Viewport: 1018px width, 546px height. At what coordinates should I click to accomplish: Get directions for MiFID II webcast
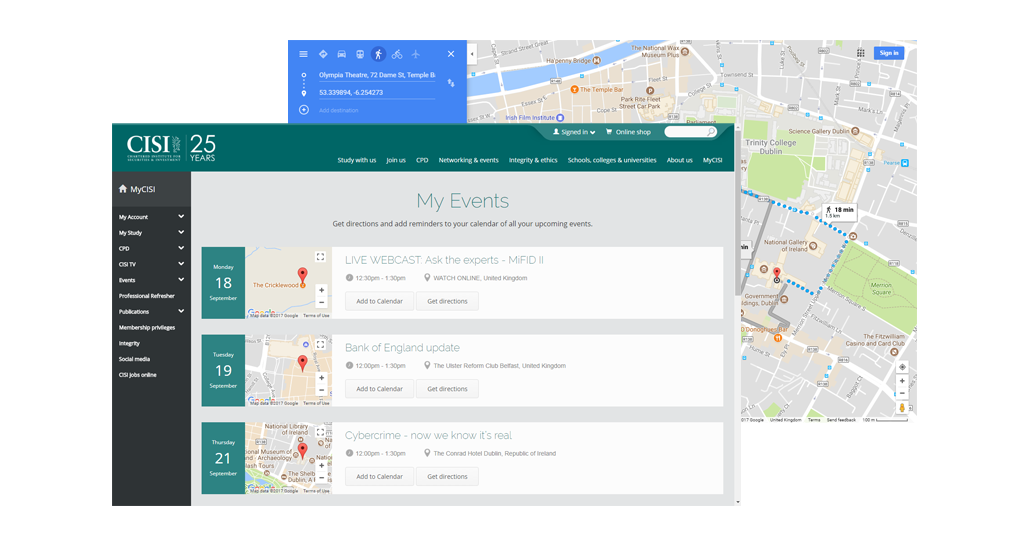coord(447,301)
